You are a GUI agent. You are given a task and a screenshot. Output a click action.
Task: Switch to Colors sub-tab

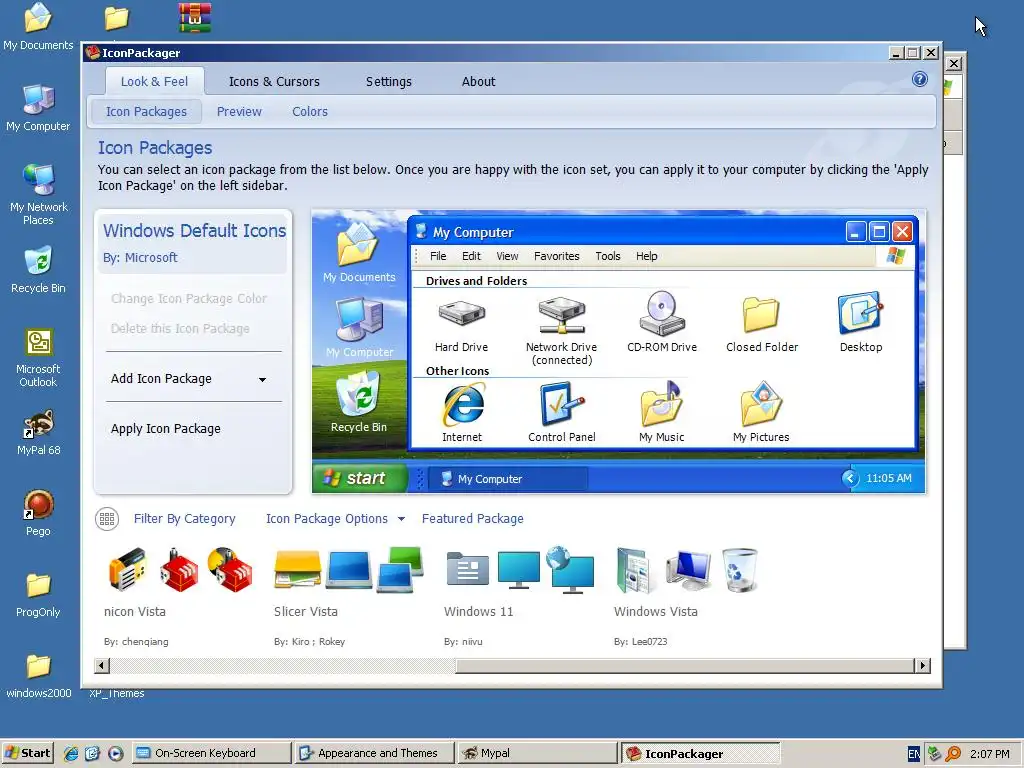[x=310, y=112]
